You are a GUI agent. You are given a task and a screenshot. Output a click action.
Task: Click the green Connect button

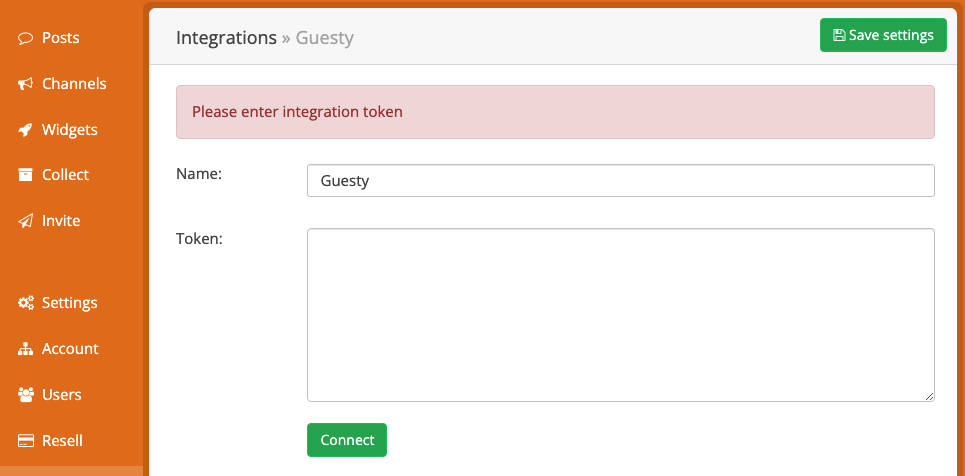pos(347,440)
